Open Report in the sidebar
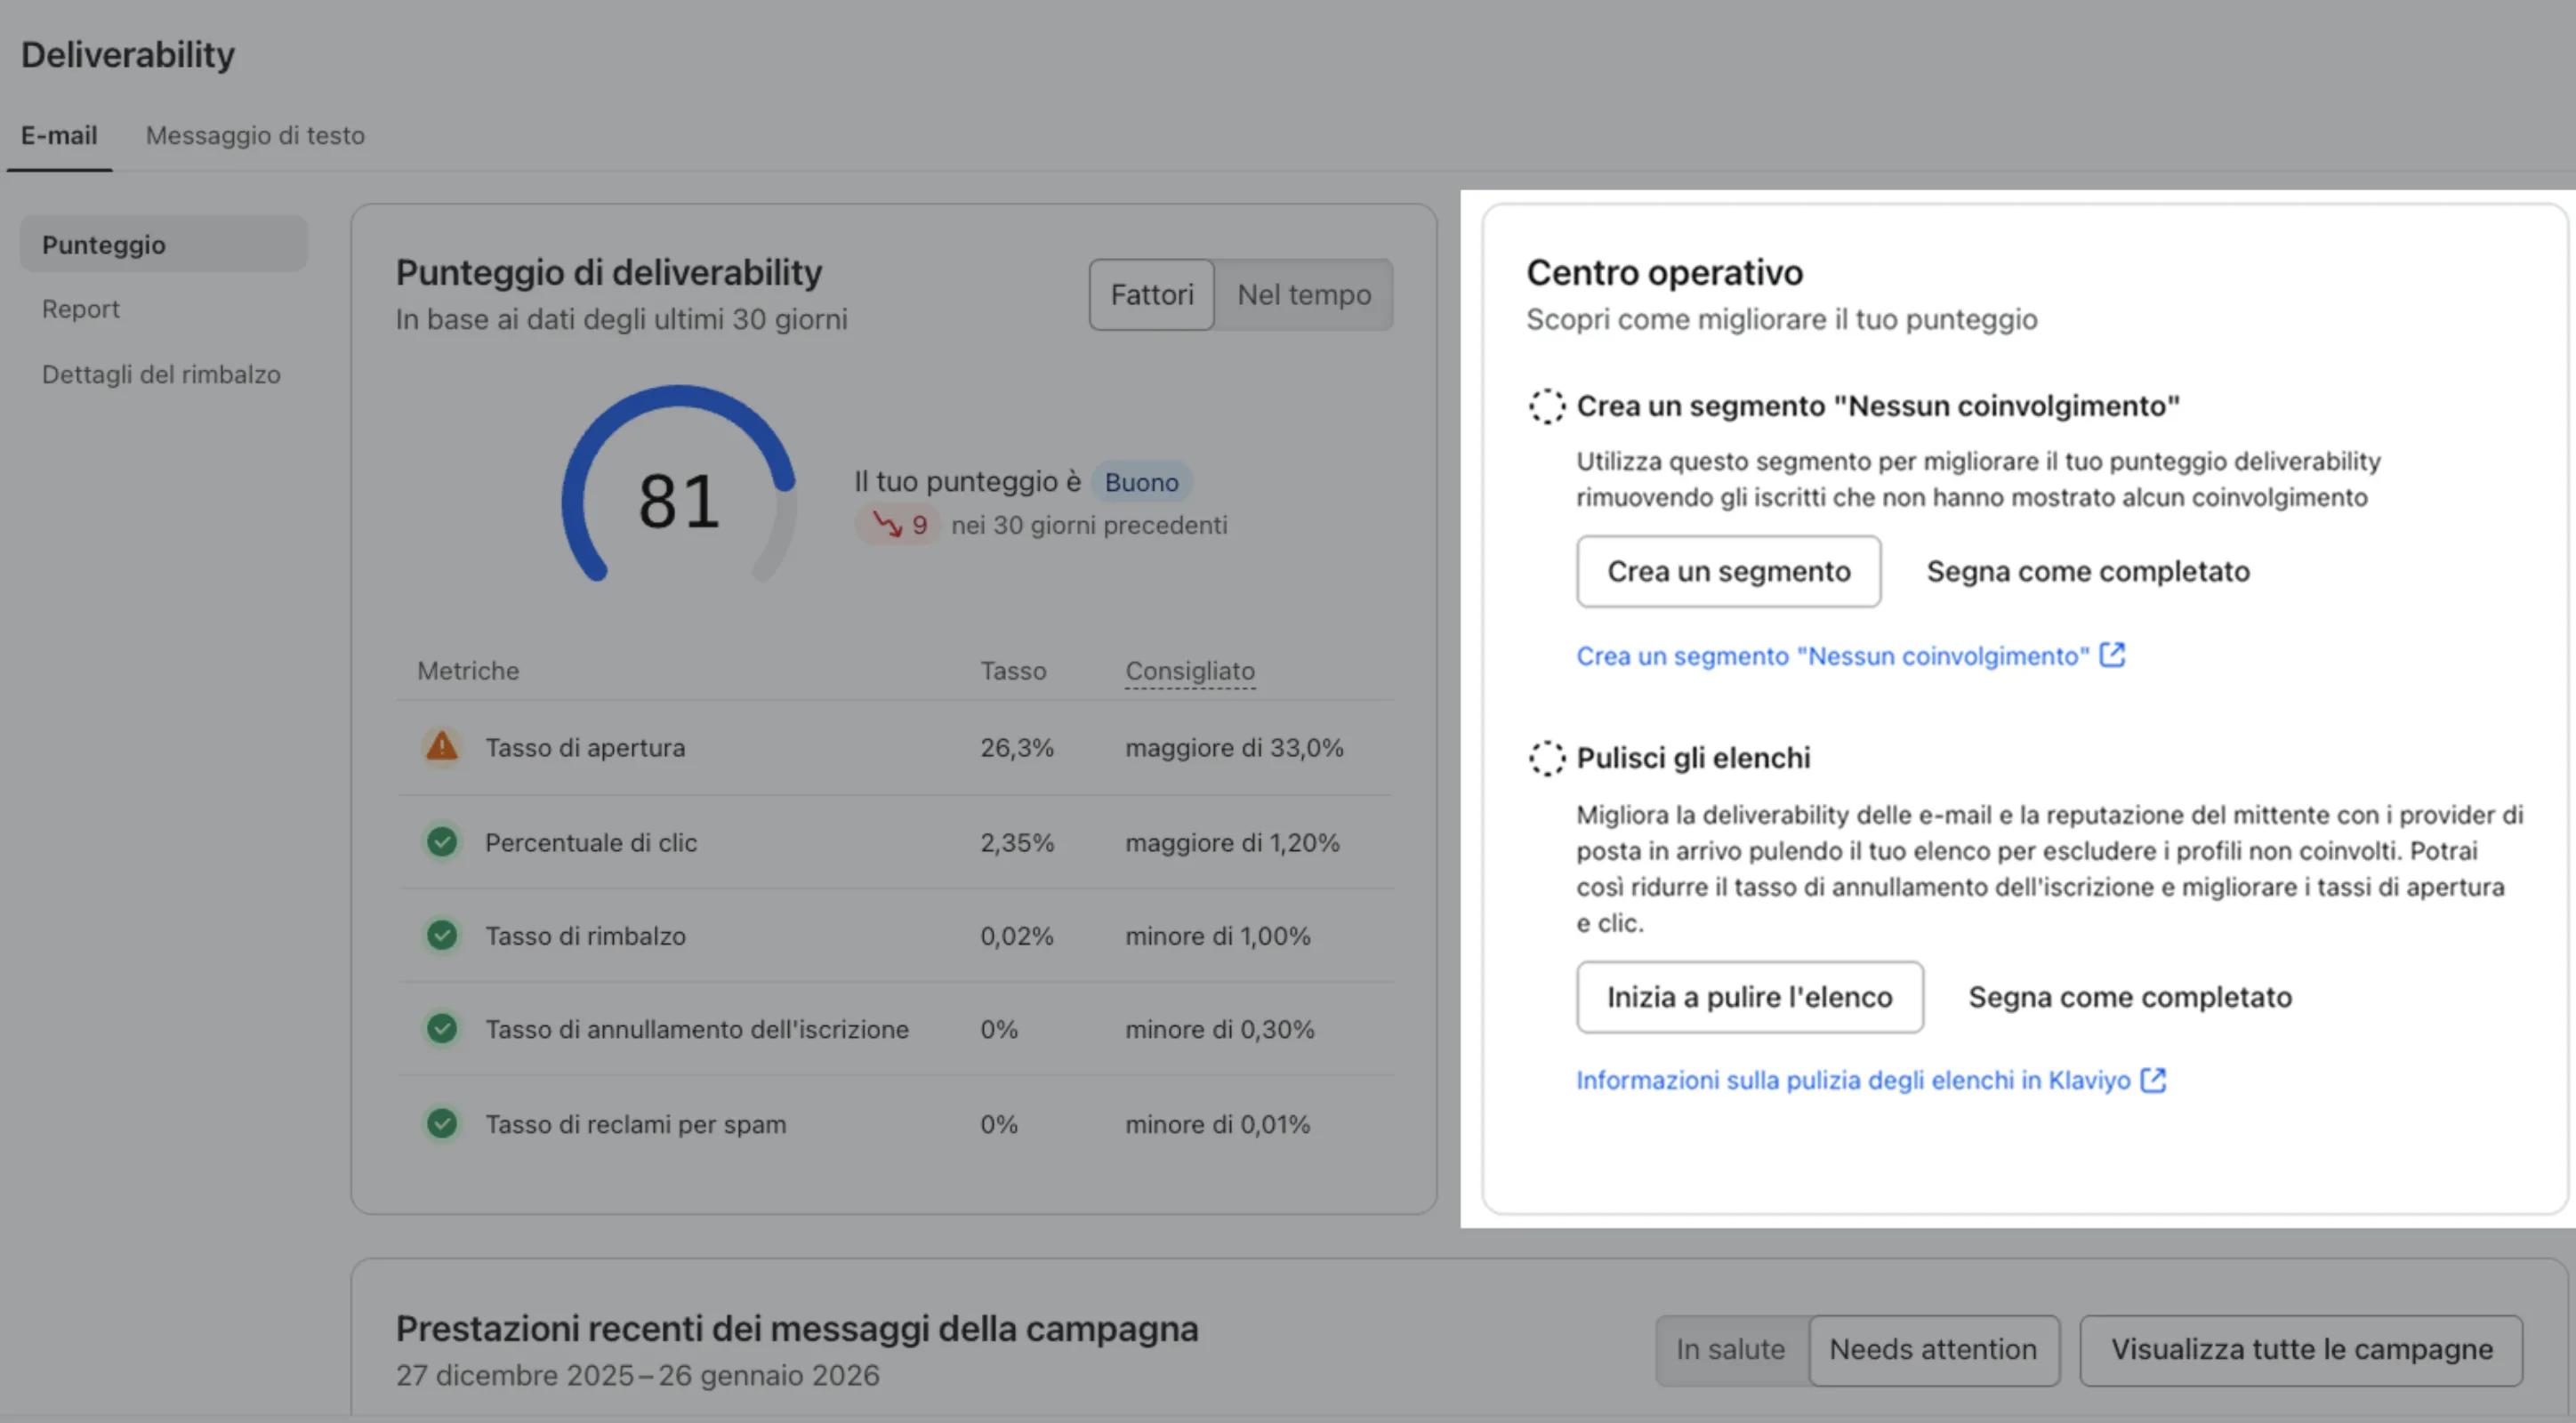This screenshot has height=1423, width=2576. [x=80, y=309]
